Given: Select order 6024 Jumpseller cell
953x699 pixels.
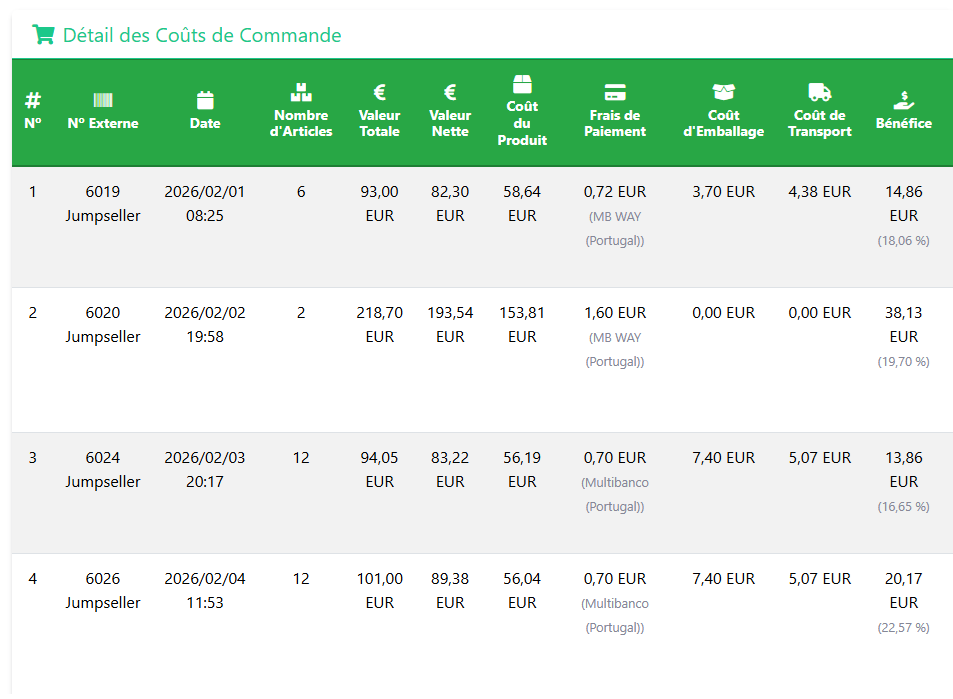Looking at the screenshot, I should [103, 470].
